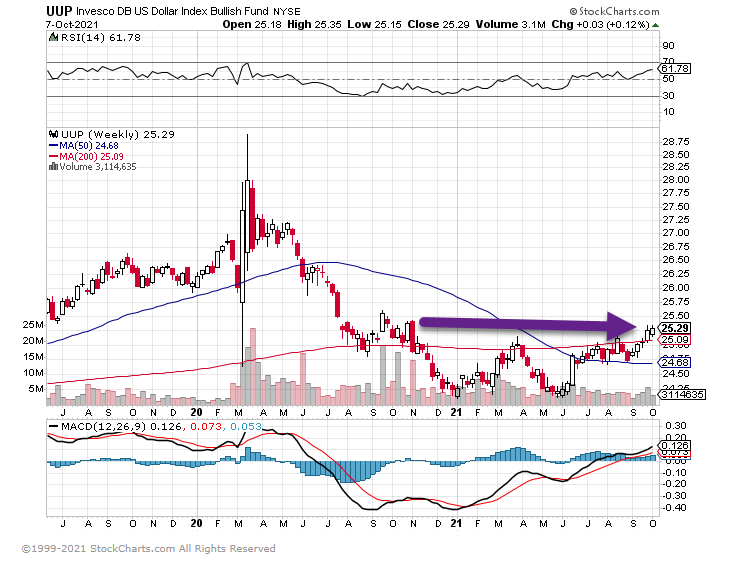The width and height of the screenshot is (742, 563).
Task: Click the red MA(200) legend line marker
Action: pos(52,156)
